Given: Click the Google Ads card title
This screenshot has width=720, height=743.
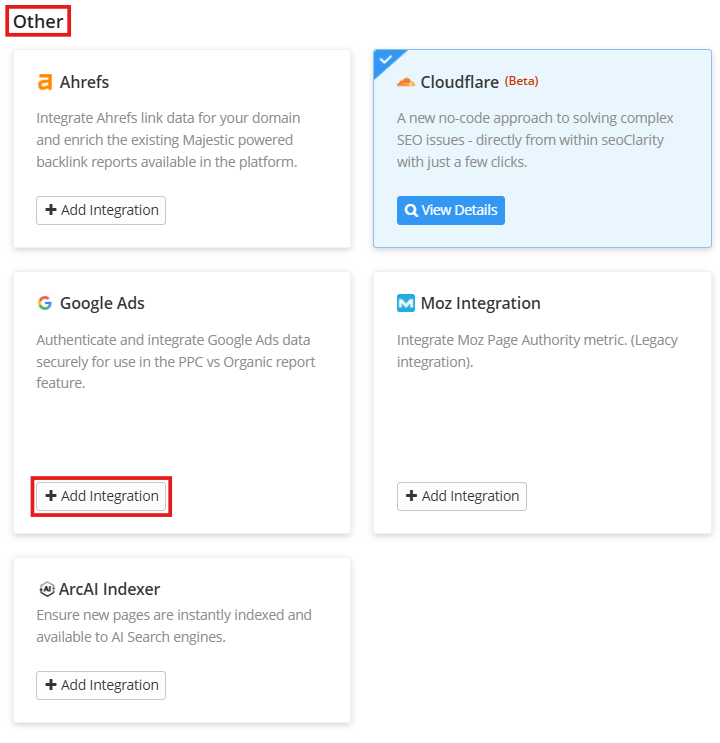Looking at the screenshot, I should pyautogui.click(x=102, y=303).
